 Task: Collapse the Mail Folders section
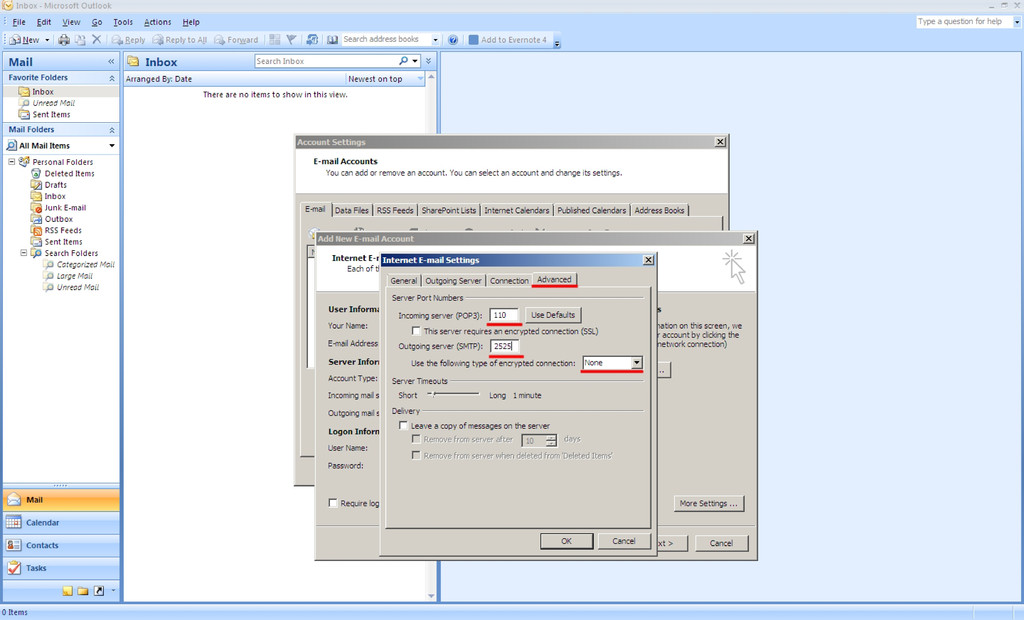tap(112, 130)
